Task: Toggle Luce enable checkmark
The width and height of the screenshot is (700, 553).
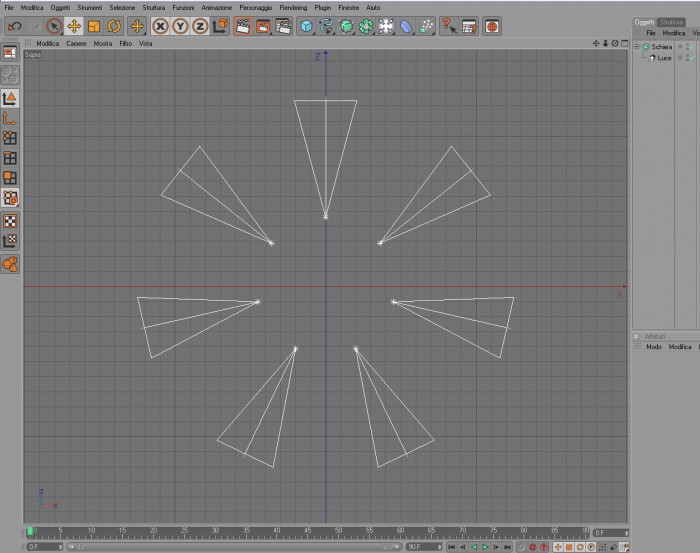Action: click(691, 58)
